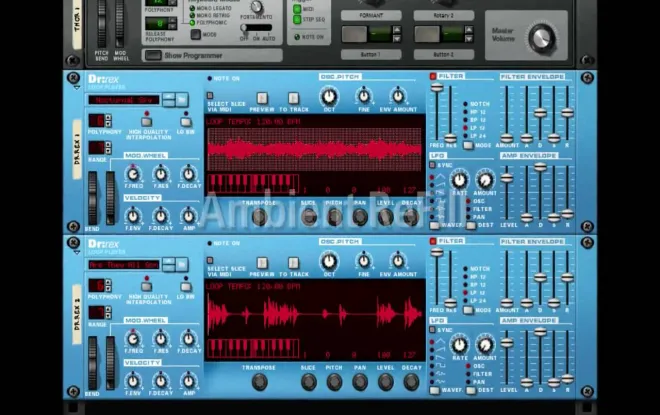Click Dr.REX 1 patch name display
This screenshot has width=660, height=415.
(x=124, y=100)
